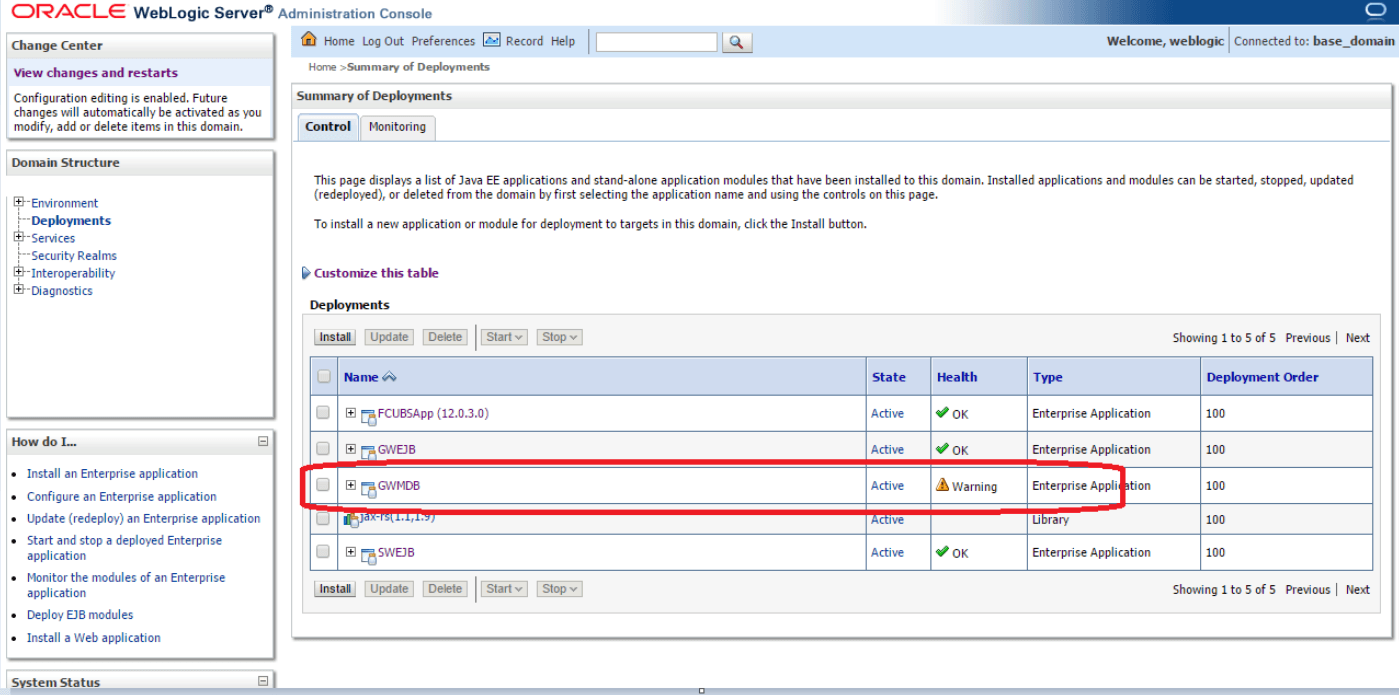
Task: Open the top Stop dropdown button
Action: coord(559,337)
